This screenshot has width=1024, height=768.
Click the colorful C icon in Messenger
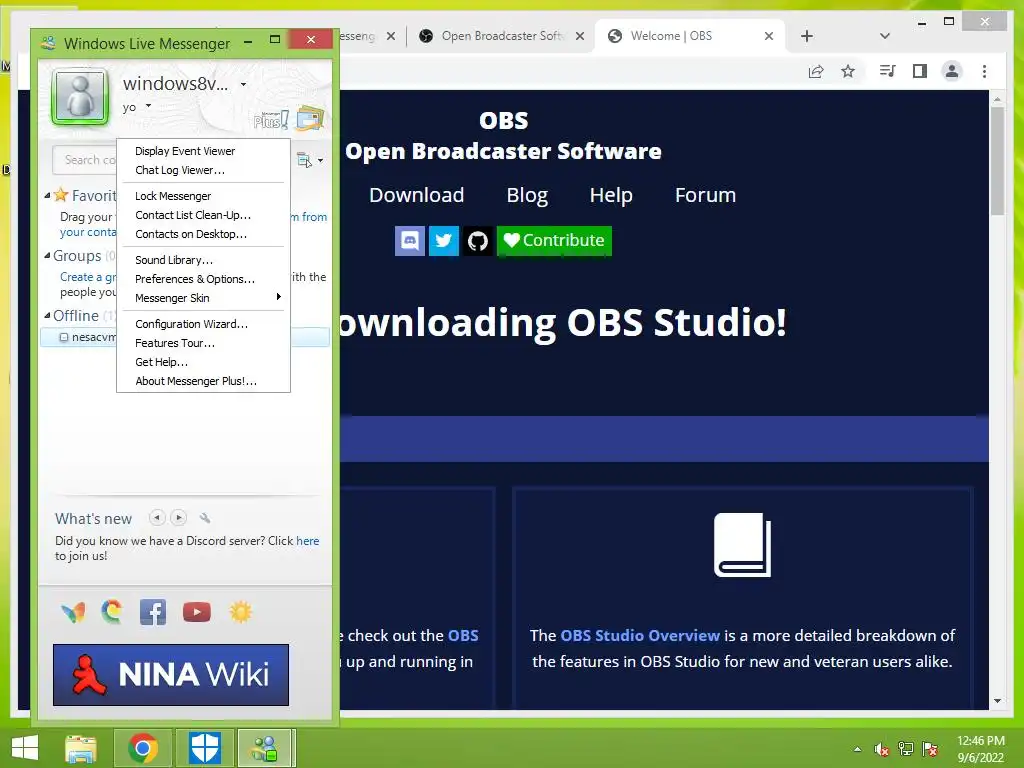[x=112, y=612]
